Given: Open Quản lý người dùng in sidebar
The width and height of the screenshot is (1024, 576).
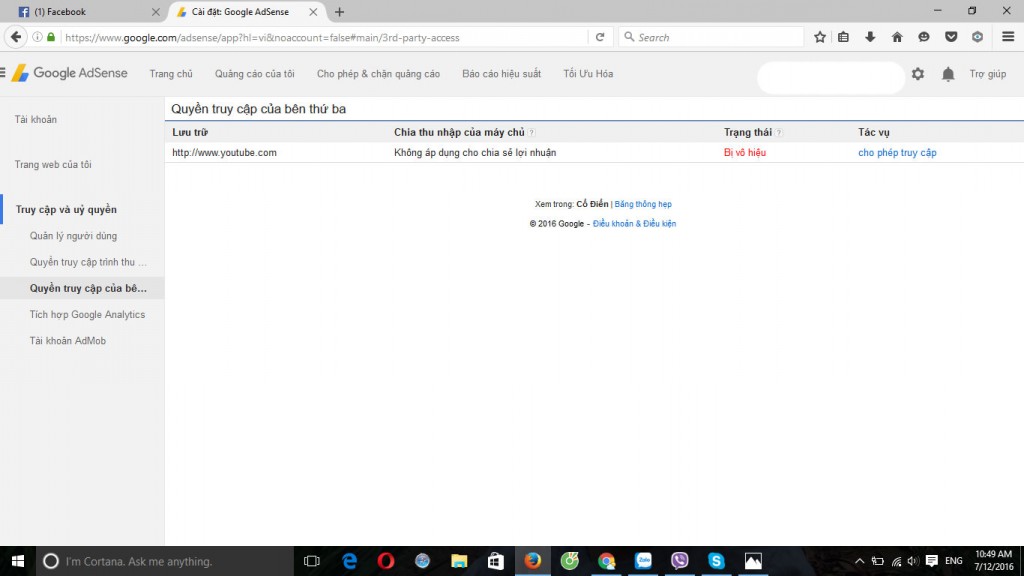Looking at the screenshot, I should click(x=73, y=236).
